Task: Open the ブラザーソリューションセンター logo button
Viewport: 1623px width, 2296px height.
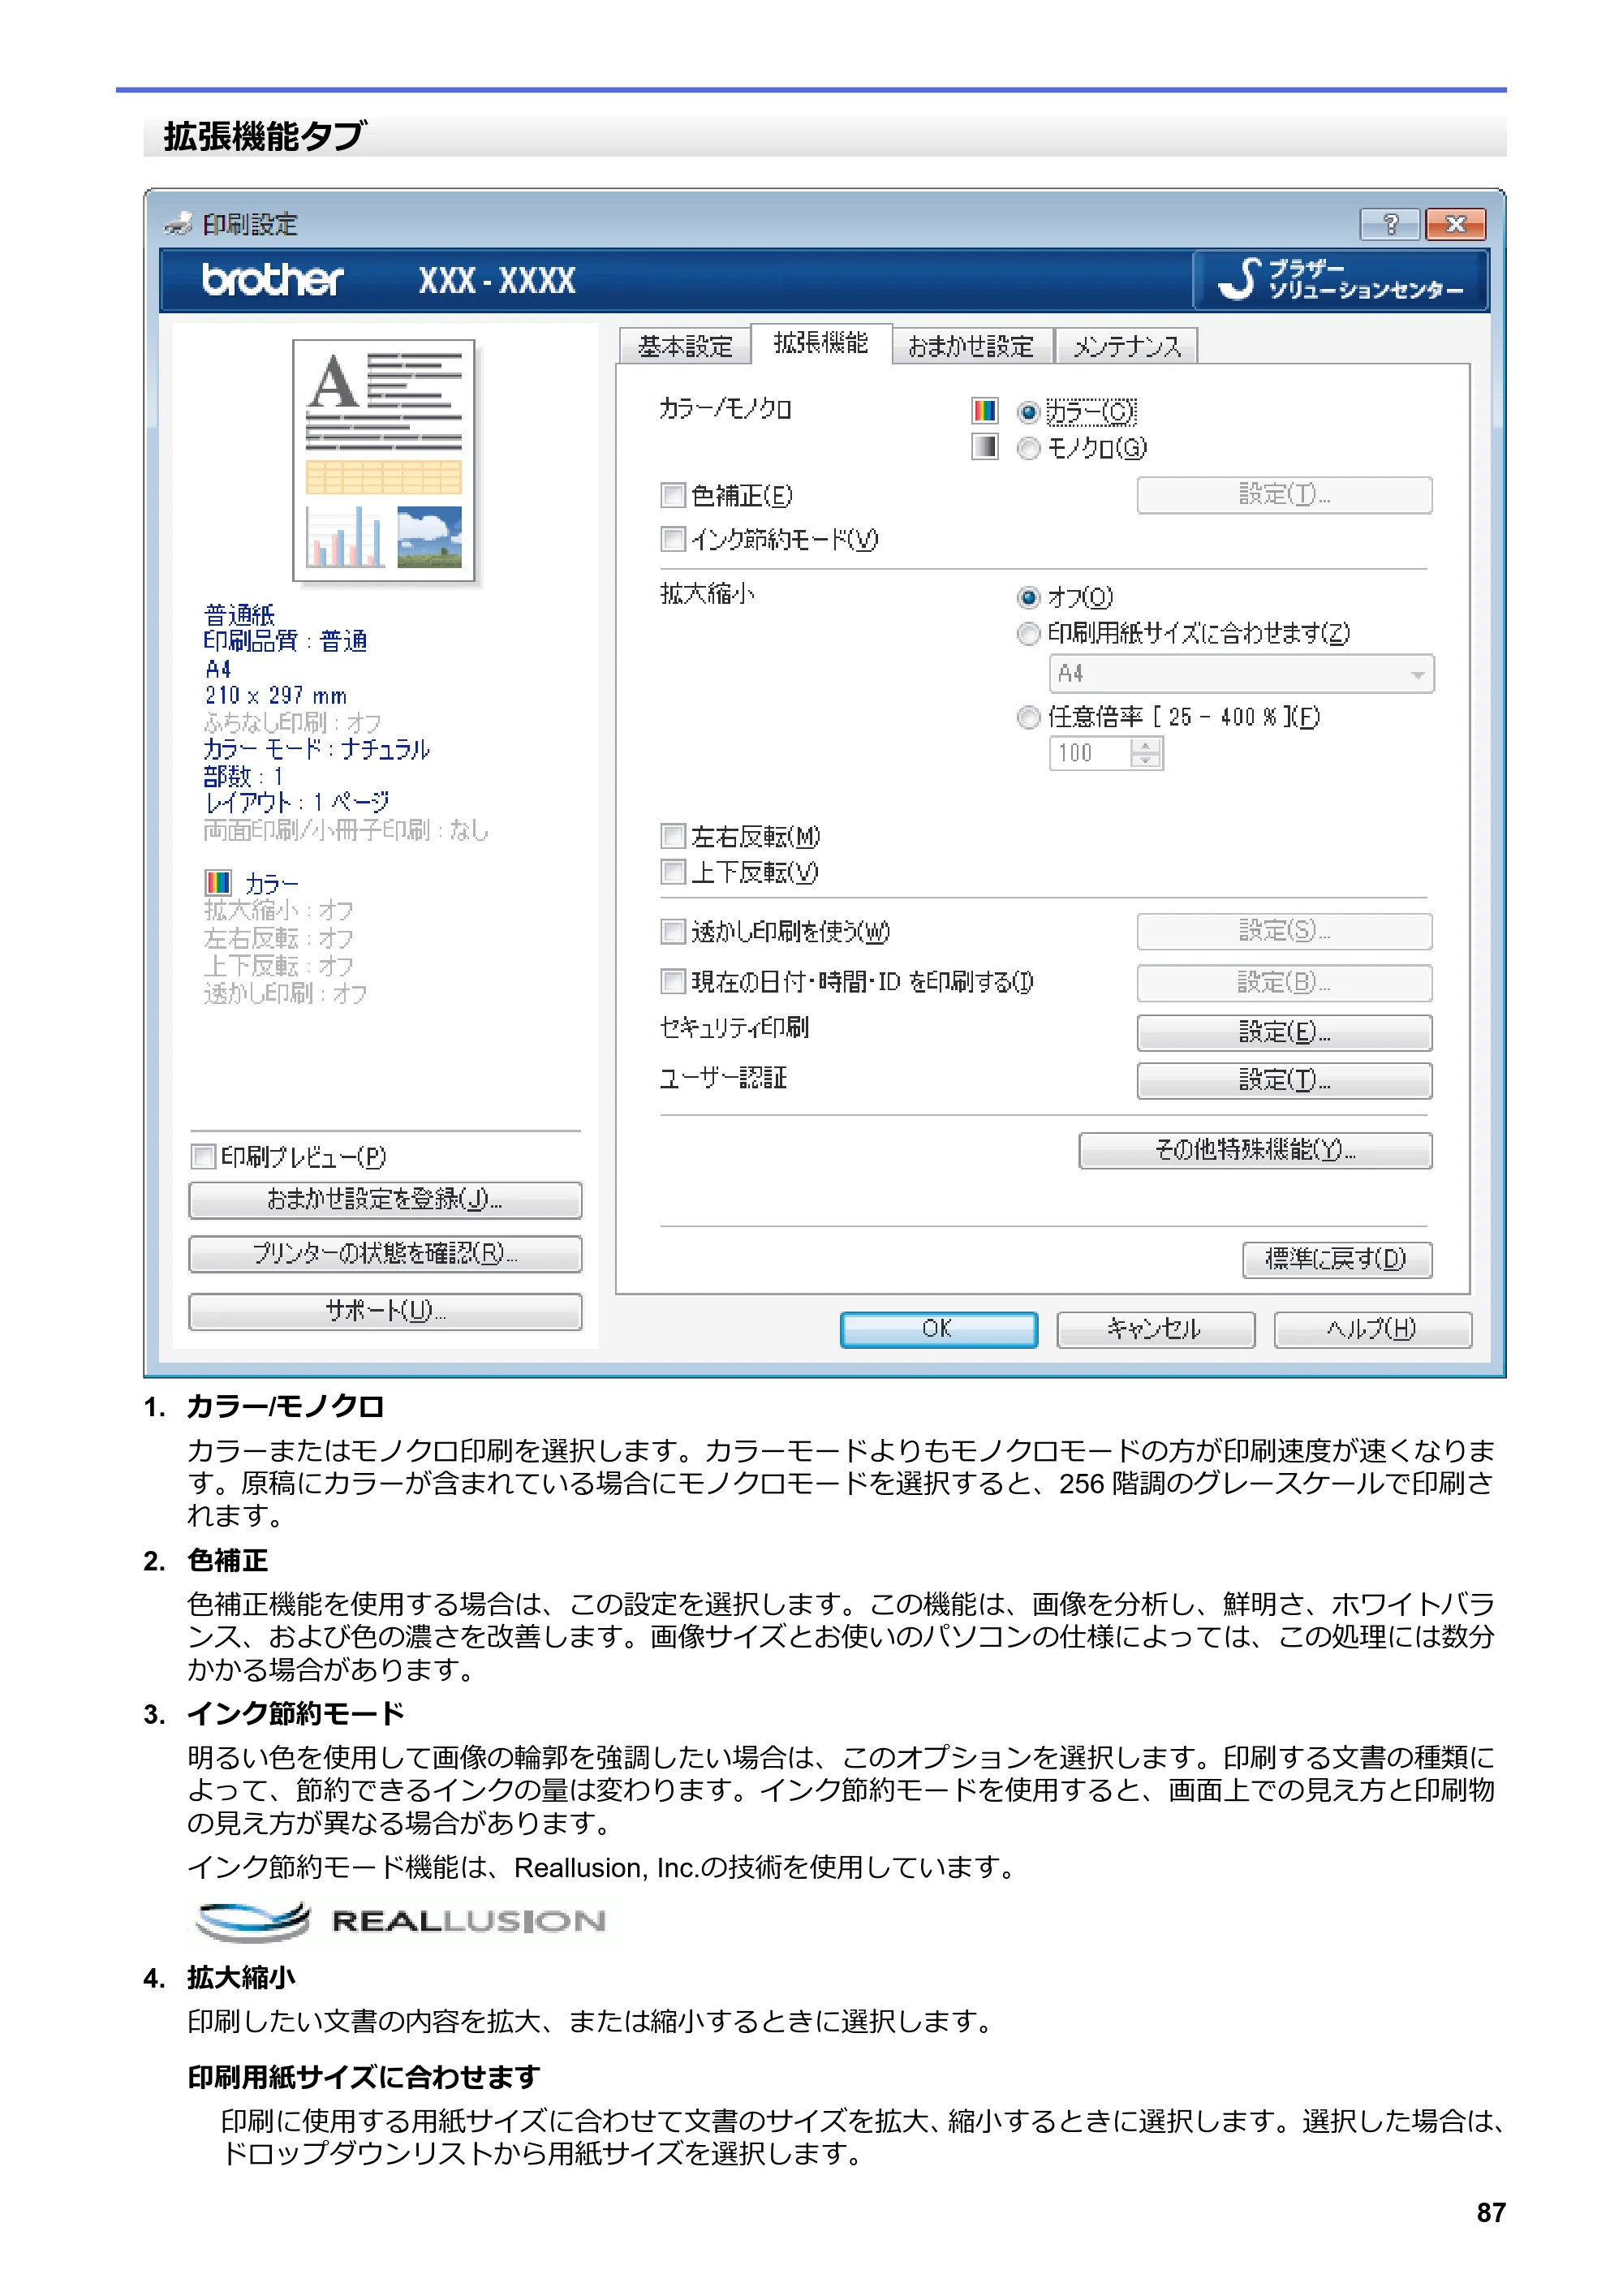Action: click(x=1340, y=280)
